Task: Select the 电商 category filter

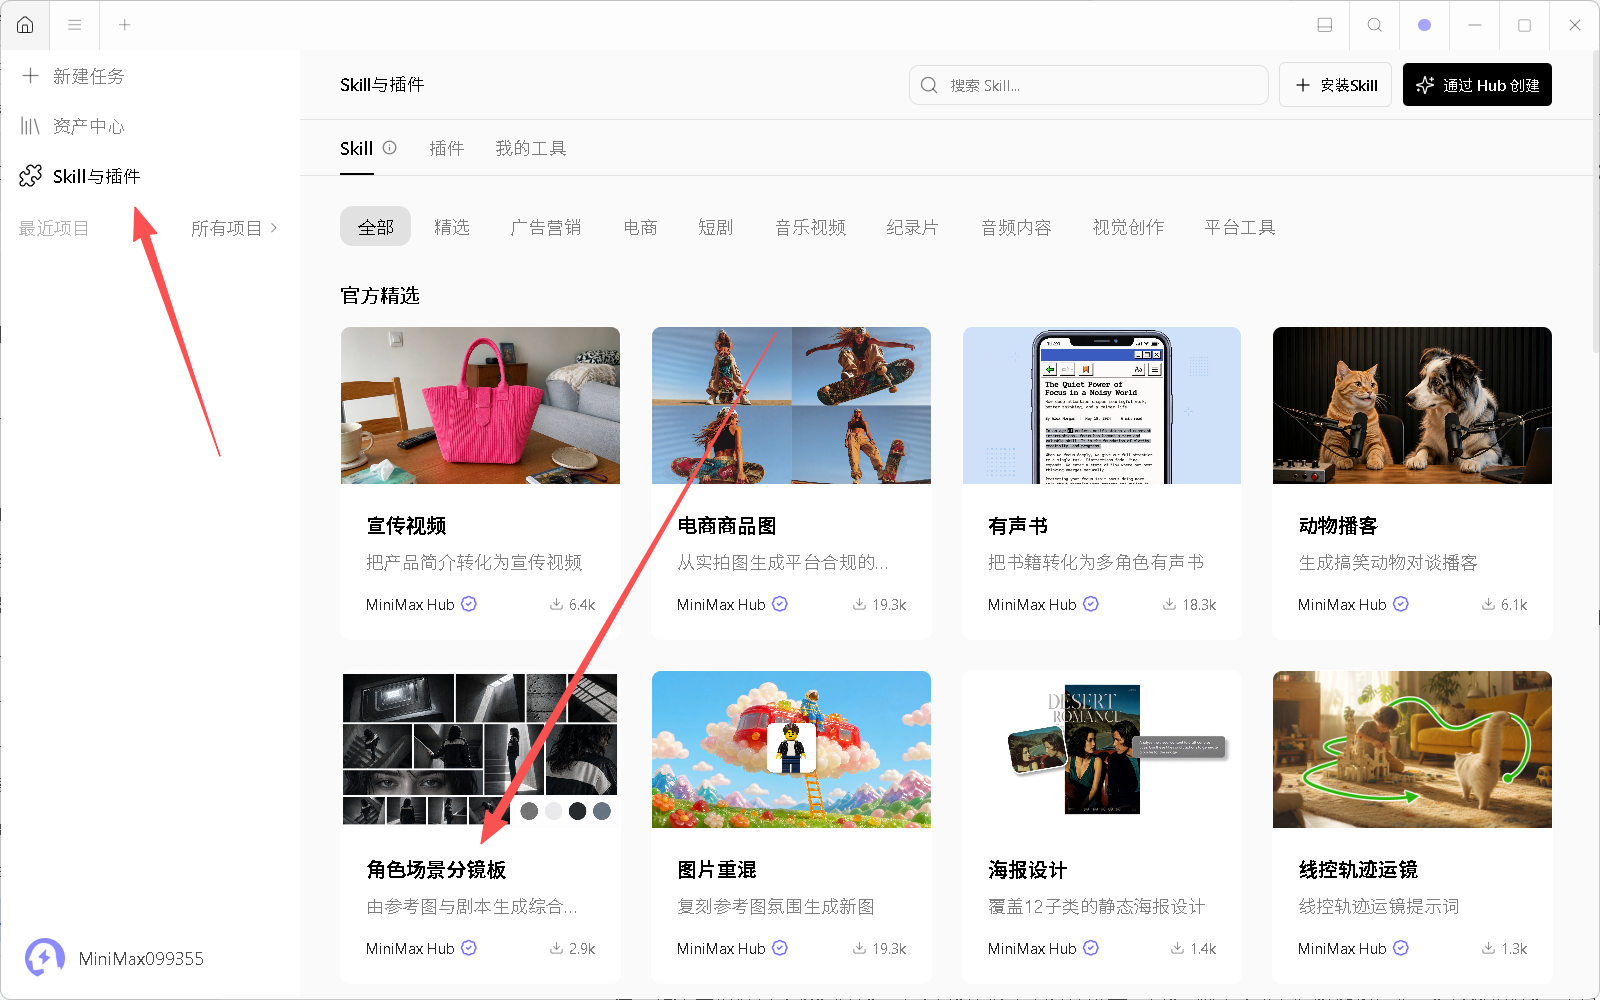Action: [640, 227]
